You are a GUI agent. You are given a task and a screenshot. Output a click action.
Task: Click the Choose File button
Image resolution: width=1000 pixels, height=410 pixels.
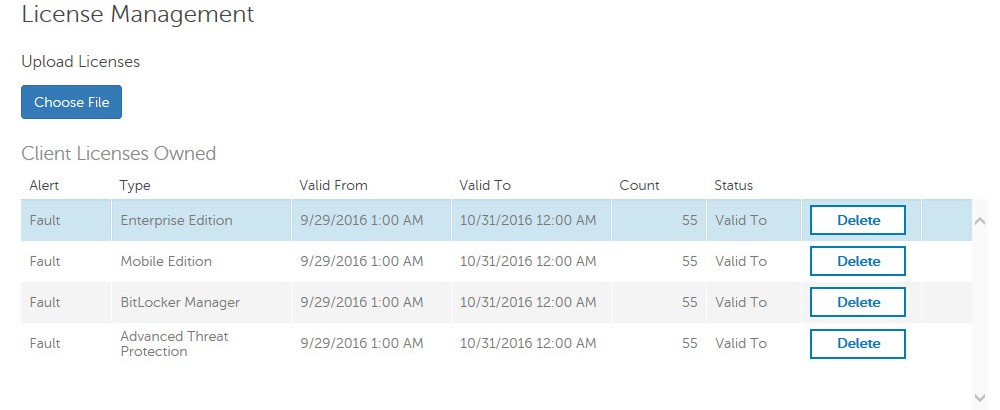(71, 102)
